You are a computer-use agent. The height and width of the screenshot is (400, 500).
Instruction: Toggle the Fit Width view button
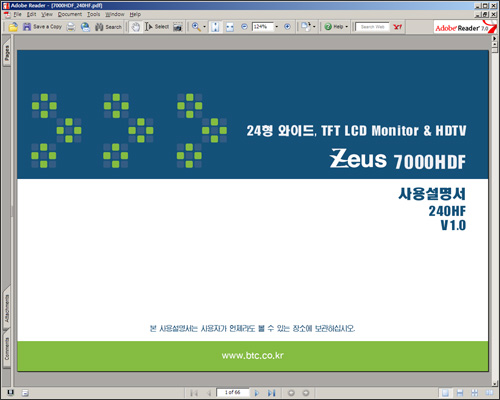230,27
